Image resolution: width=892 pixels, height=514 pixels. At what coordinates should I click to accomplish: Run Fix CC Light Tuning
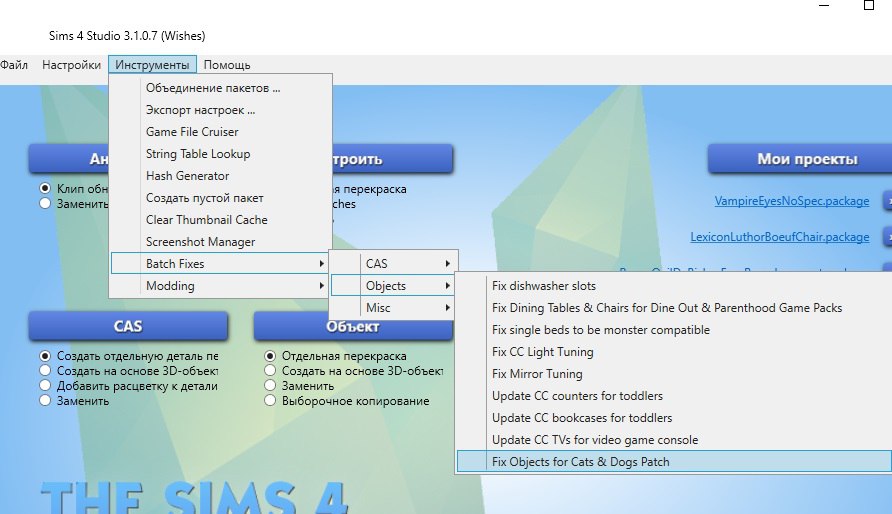coord(674,352)
